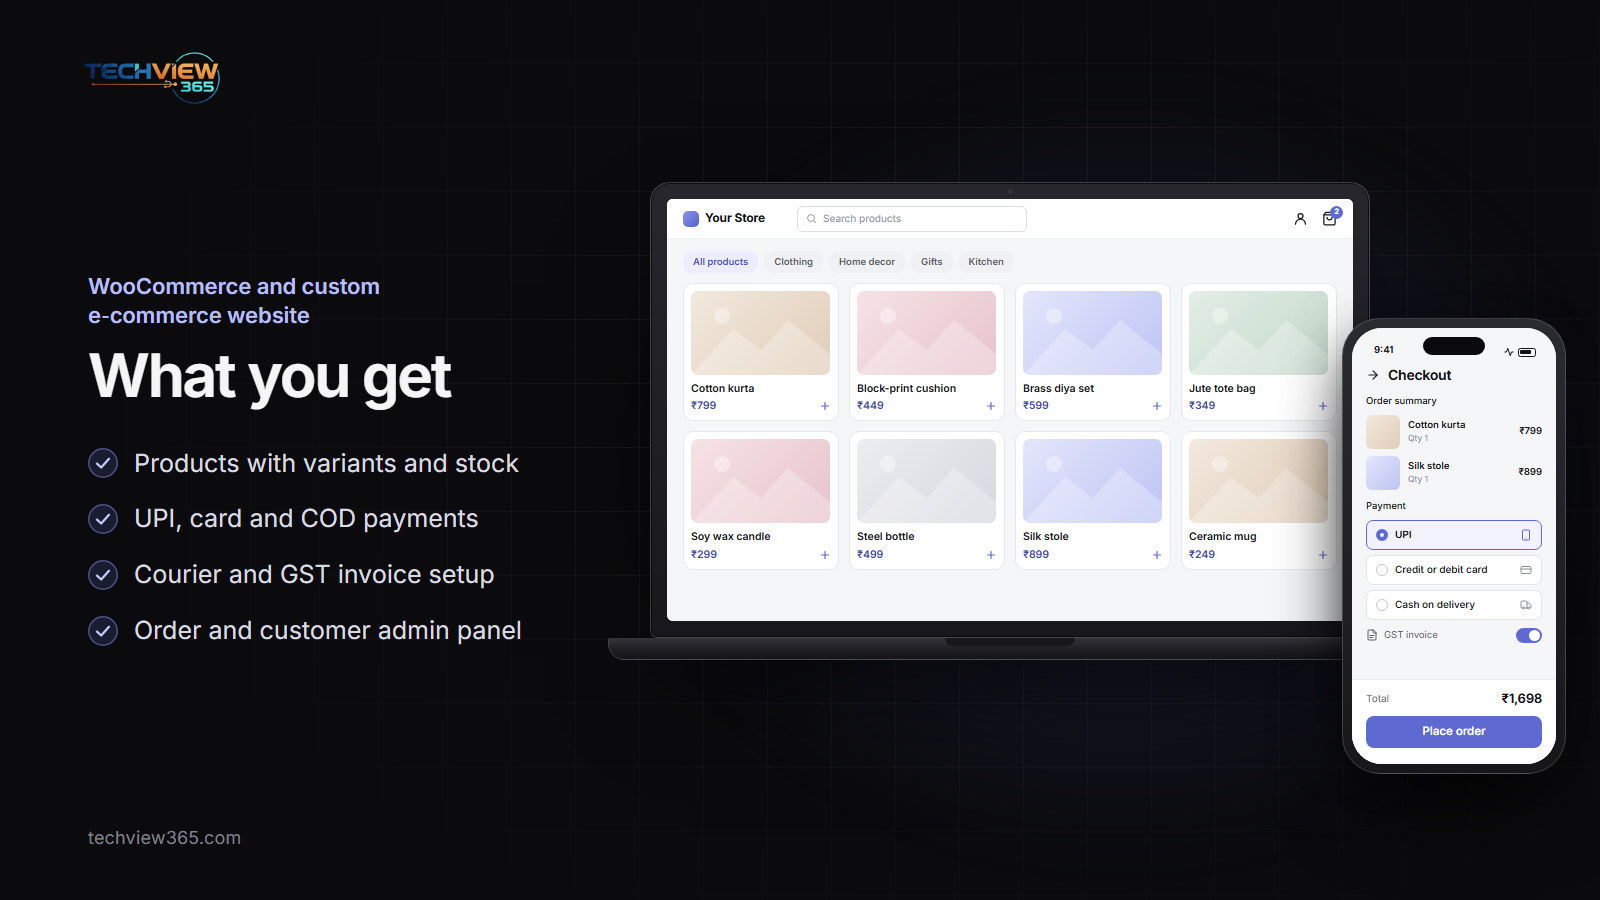Screen dimensions: 1600x900
Task: Click the ₹249 price text
Action: 1202,555
